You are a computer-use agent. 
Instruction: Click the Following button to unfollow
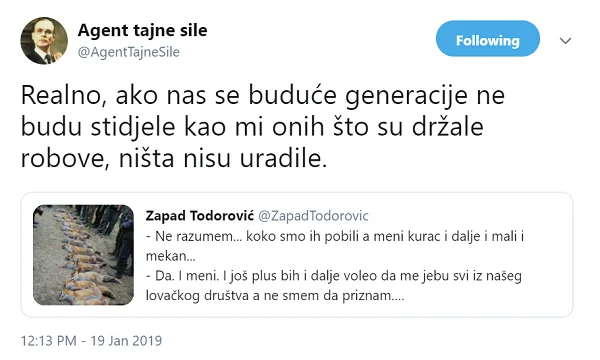click(488, 39)
